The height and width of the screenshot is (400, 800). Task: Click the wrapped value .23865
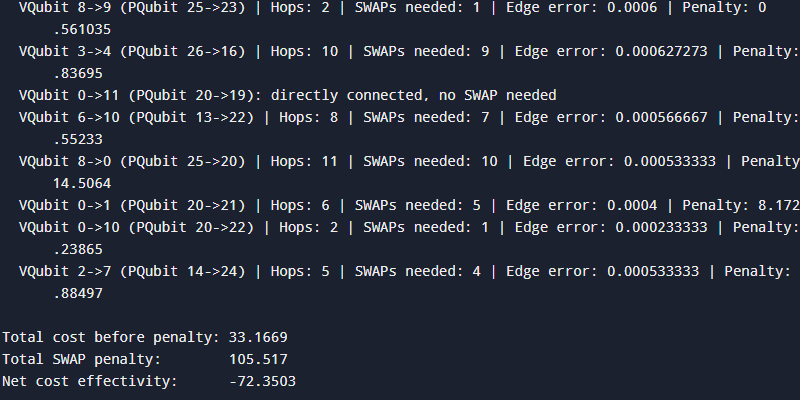[78, 249]
